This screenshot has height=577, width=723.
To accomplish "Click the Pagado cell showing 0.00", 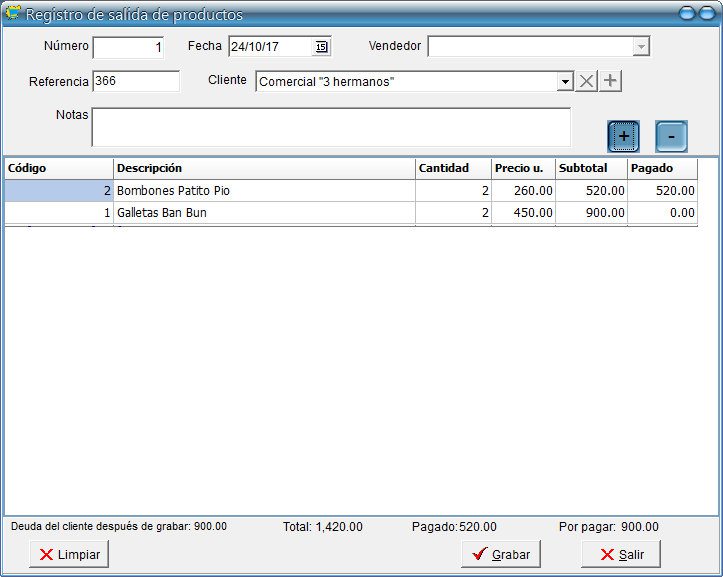I will click(x=663, y=213).
